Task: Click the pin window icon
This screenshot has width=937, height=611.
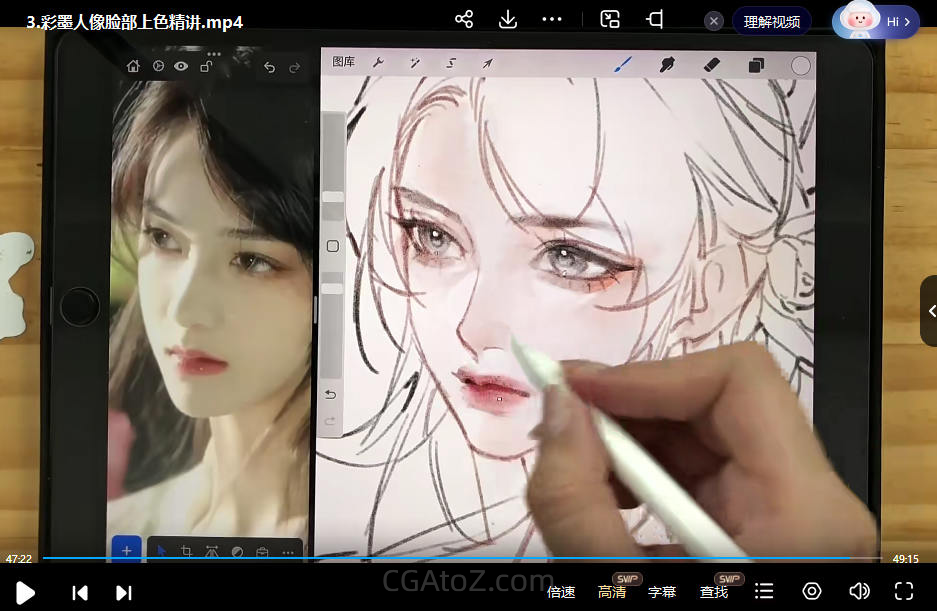Action: tap(655, 20)
